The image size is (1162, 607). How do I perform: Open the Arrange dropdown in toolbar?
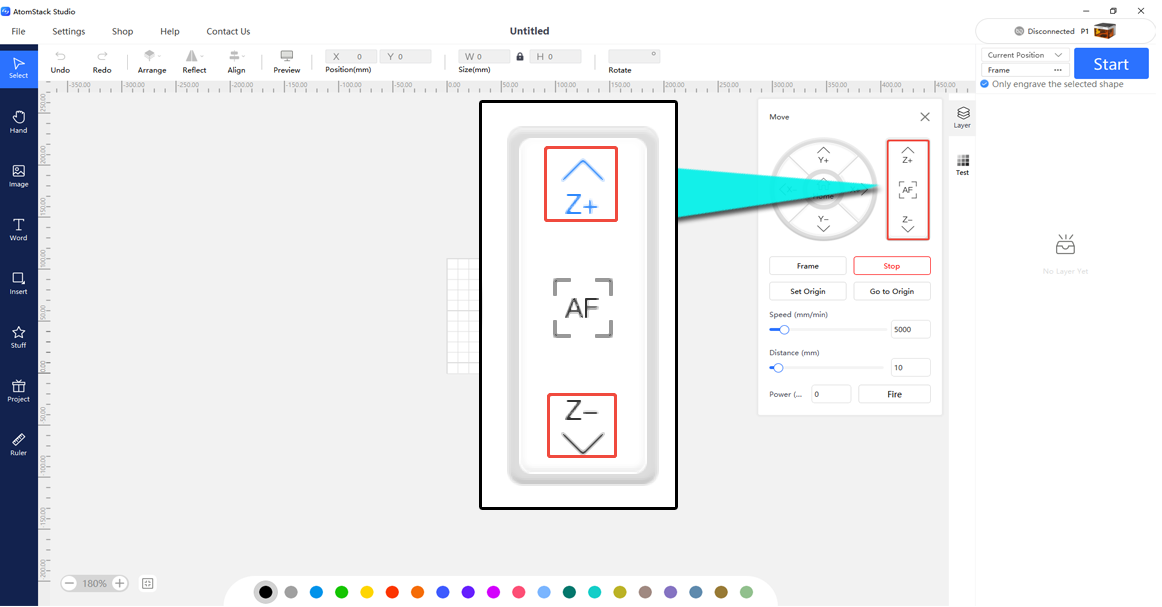point(152,62)
